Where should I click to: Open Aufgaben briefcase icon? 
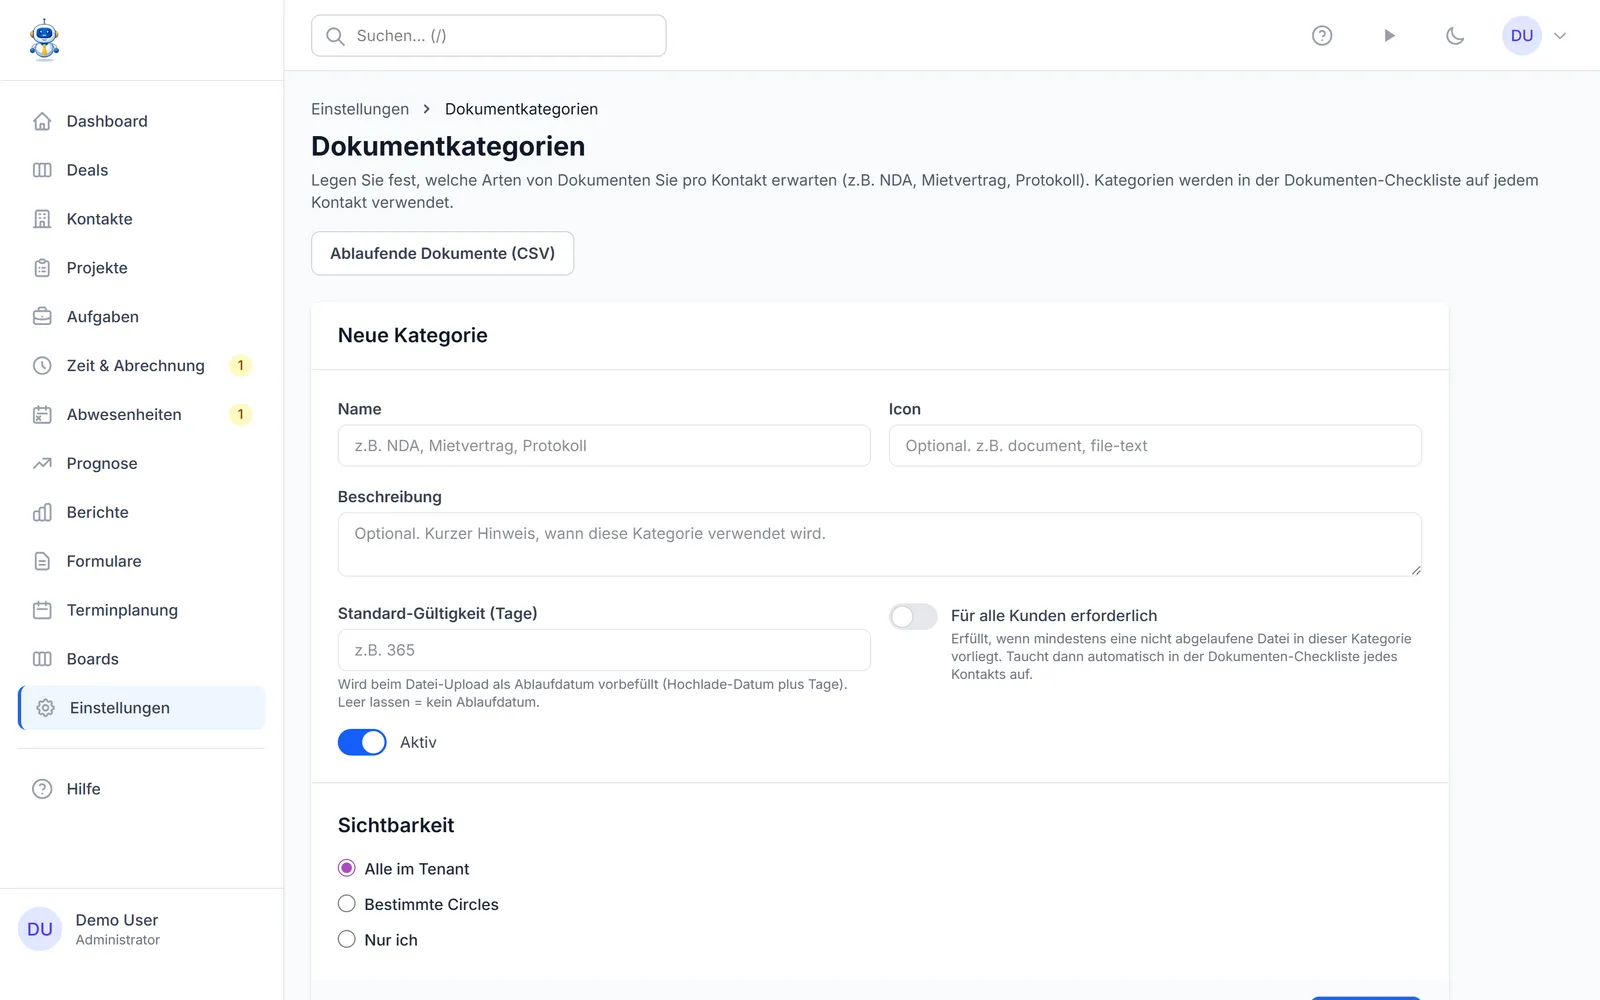click(42, 317)
